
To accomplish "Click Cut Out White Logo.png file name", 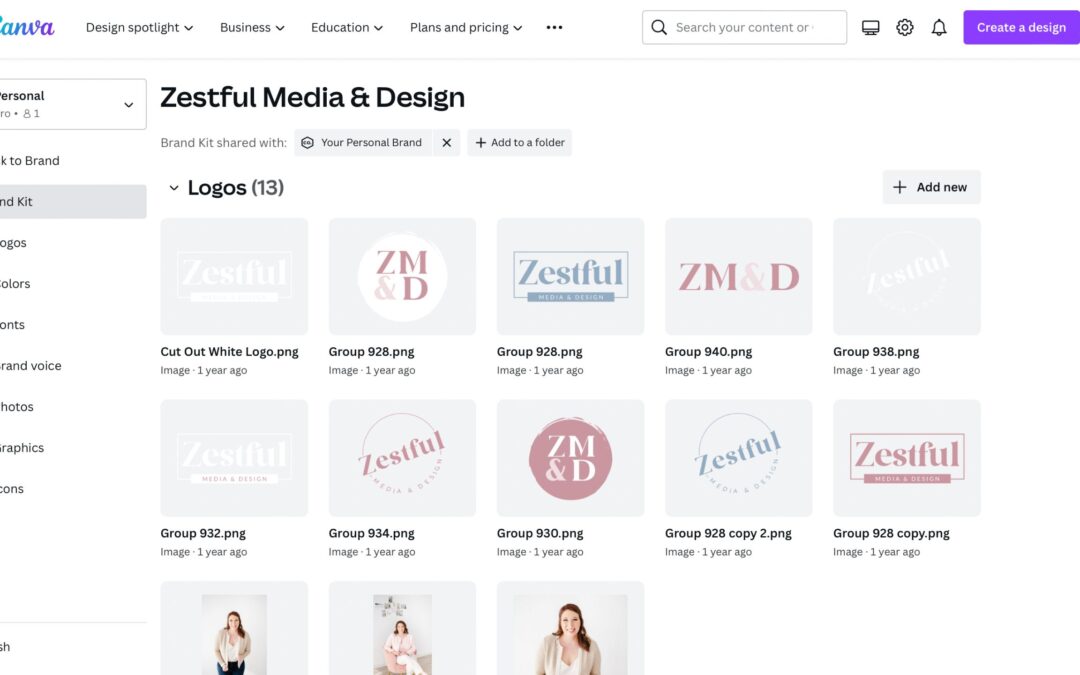I will 229,352.
